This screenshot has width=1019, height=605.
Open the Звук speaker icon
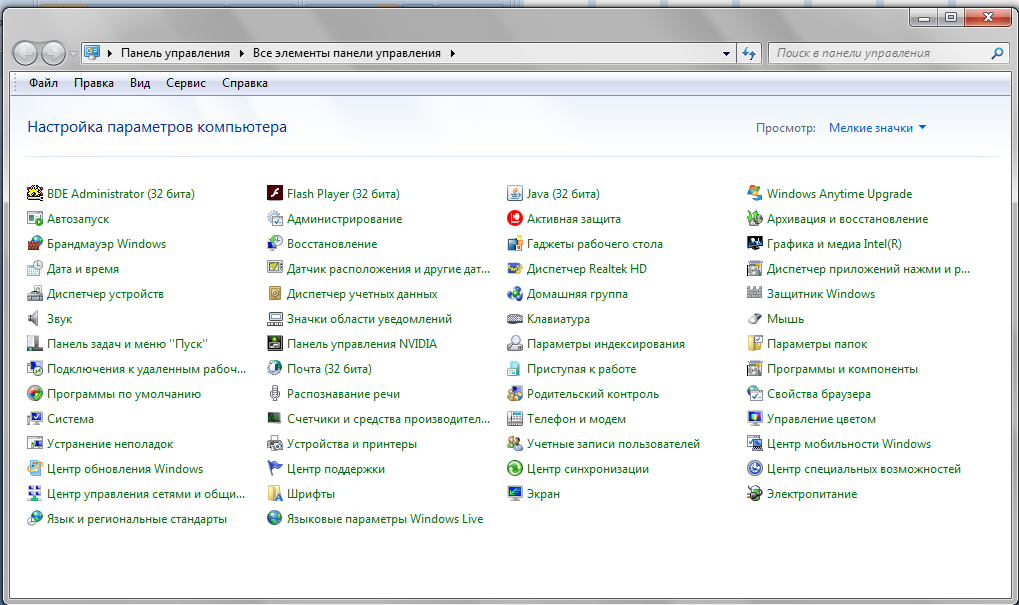34,318
